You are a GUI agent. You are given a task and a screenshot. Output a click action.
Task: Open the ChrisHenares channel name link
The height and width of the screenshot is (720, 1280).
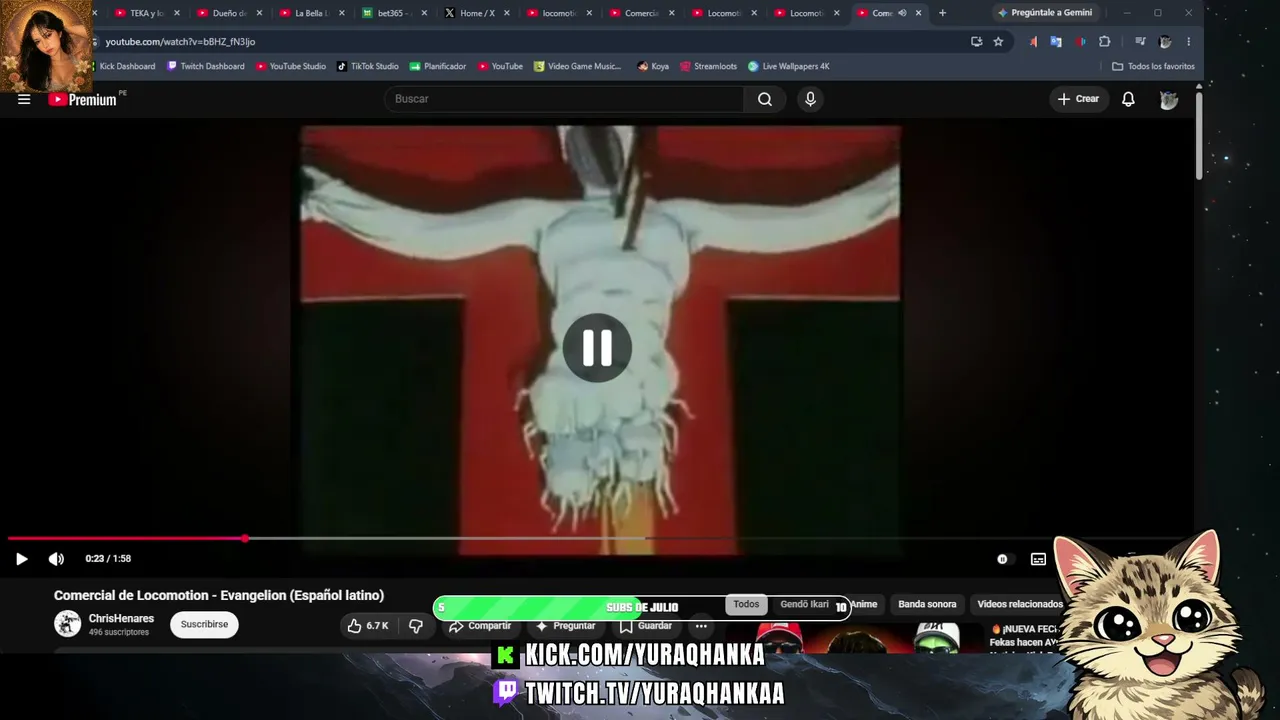(121, 619)
